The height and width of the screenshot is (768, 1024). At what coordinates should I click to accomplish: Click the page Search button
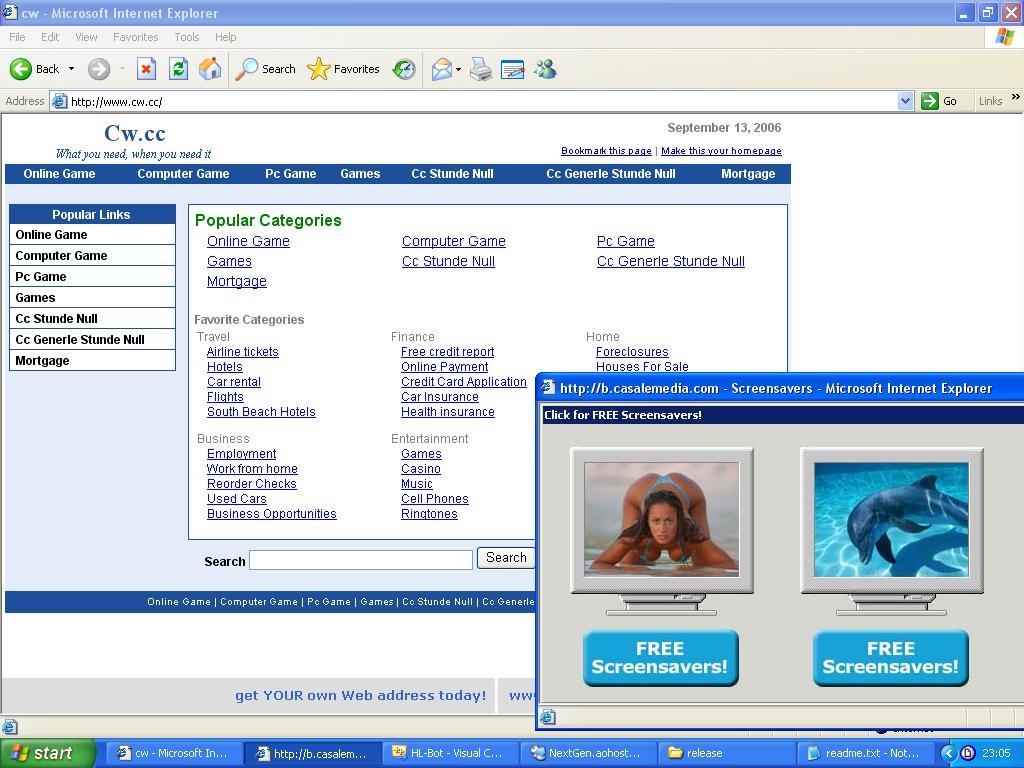(x=506, y=558)
